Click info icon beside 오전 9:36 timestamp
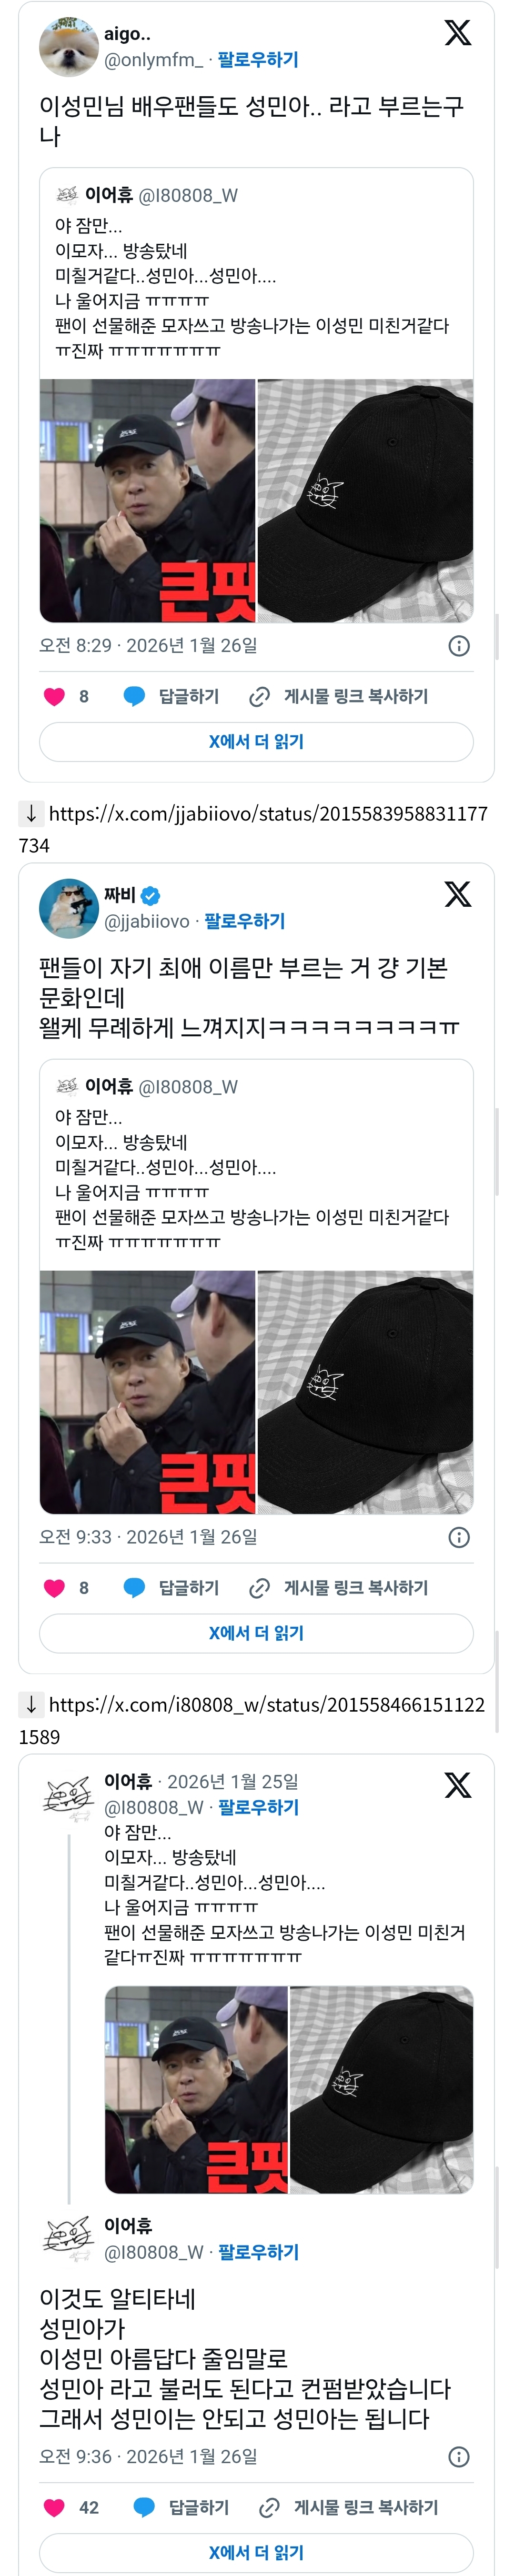 (x=459, y=2456)
